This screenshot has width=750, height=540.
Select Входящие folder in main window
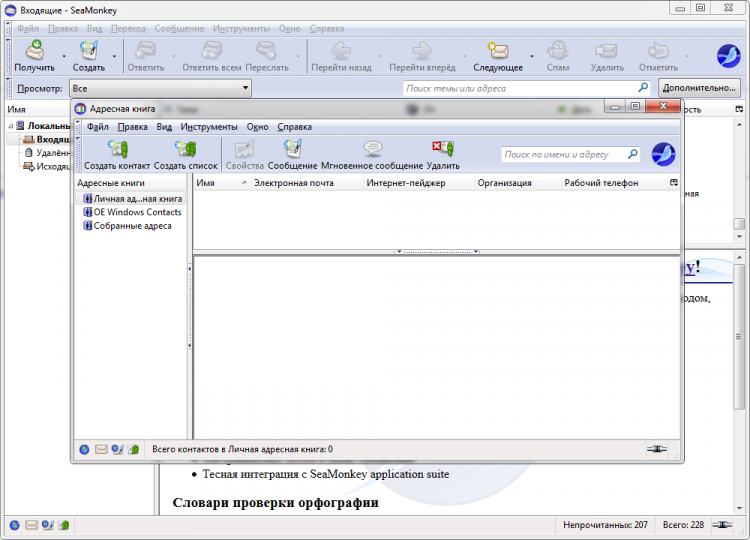pos(46,139)
